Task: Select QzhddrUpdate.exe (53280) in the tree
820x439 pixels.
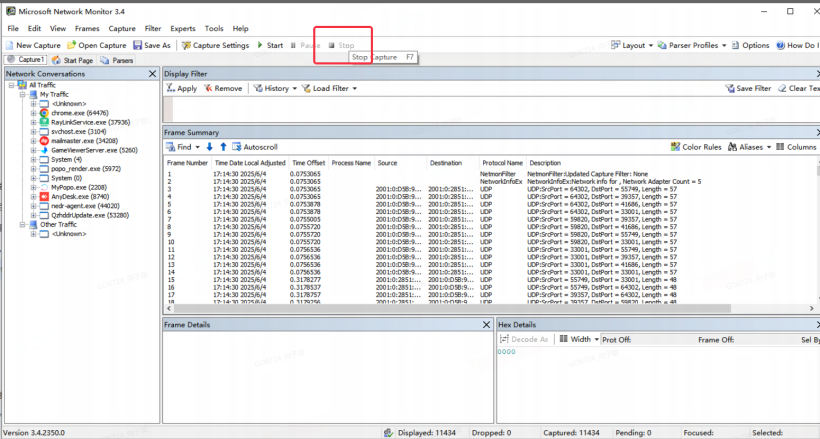Action: pyautogui.click(x=90, y=215)
